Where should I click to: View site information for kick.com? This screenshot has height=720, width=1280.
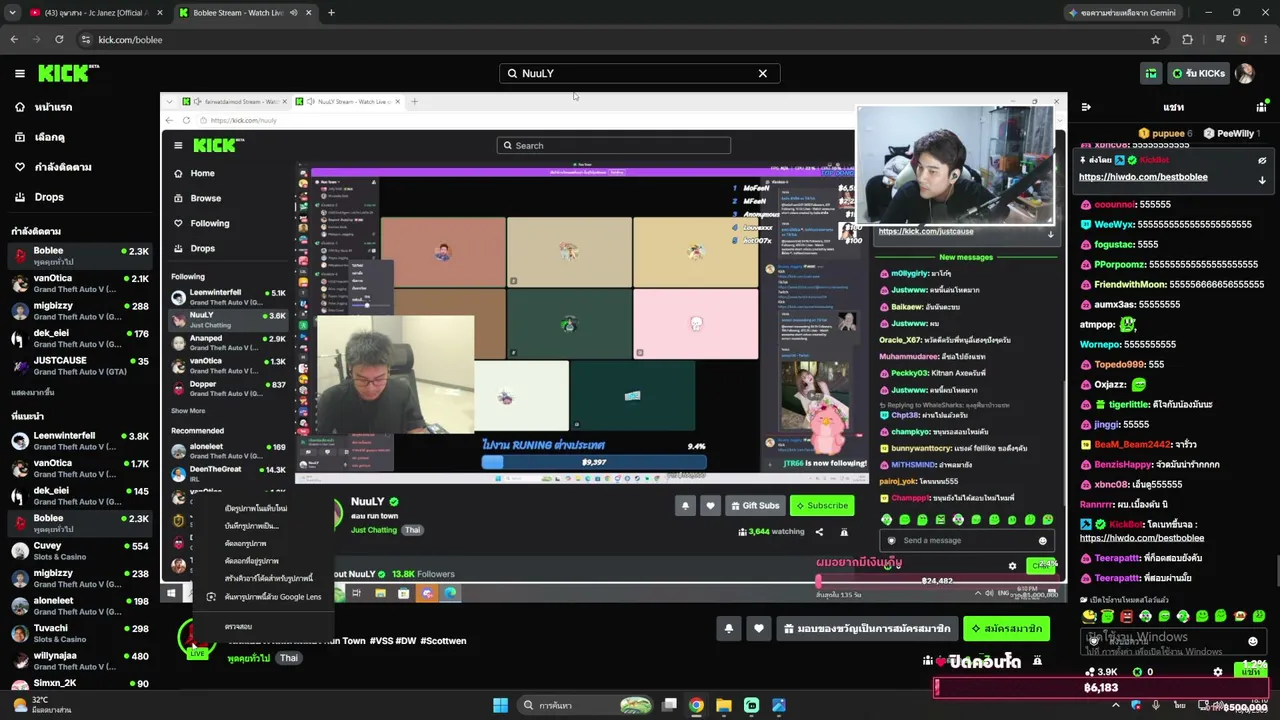pyautogui.click(x=86, y=40)
